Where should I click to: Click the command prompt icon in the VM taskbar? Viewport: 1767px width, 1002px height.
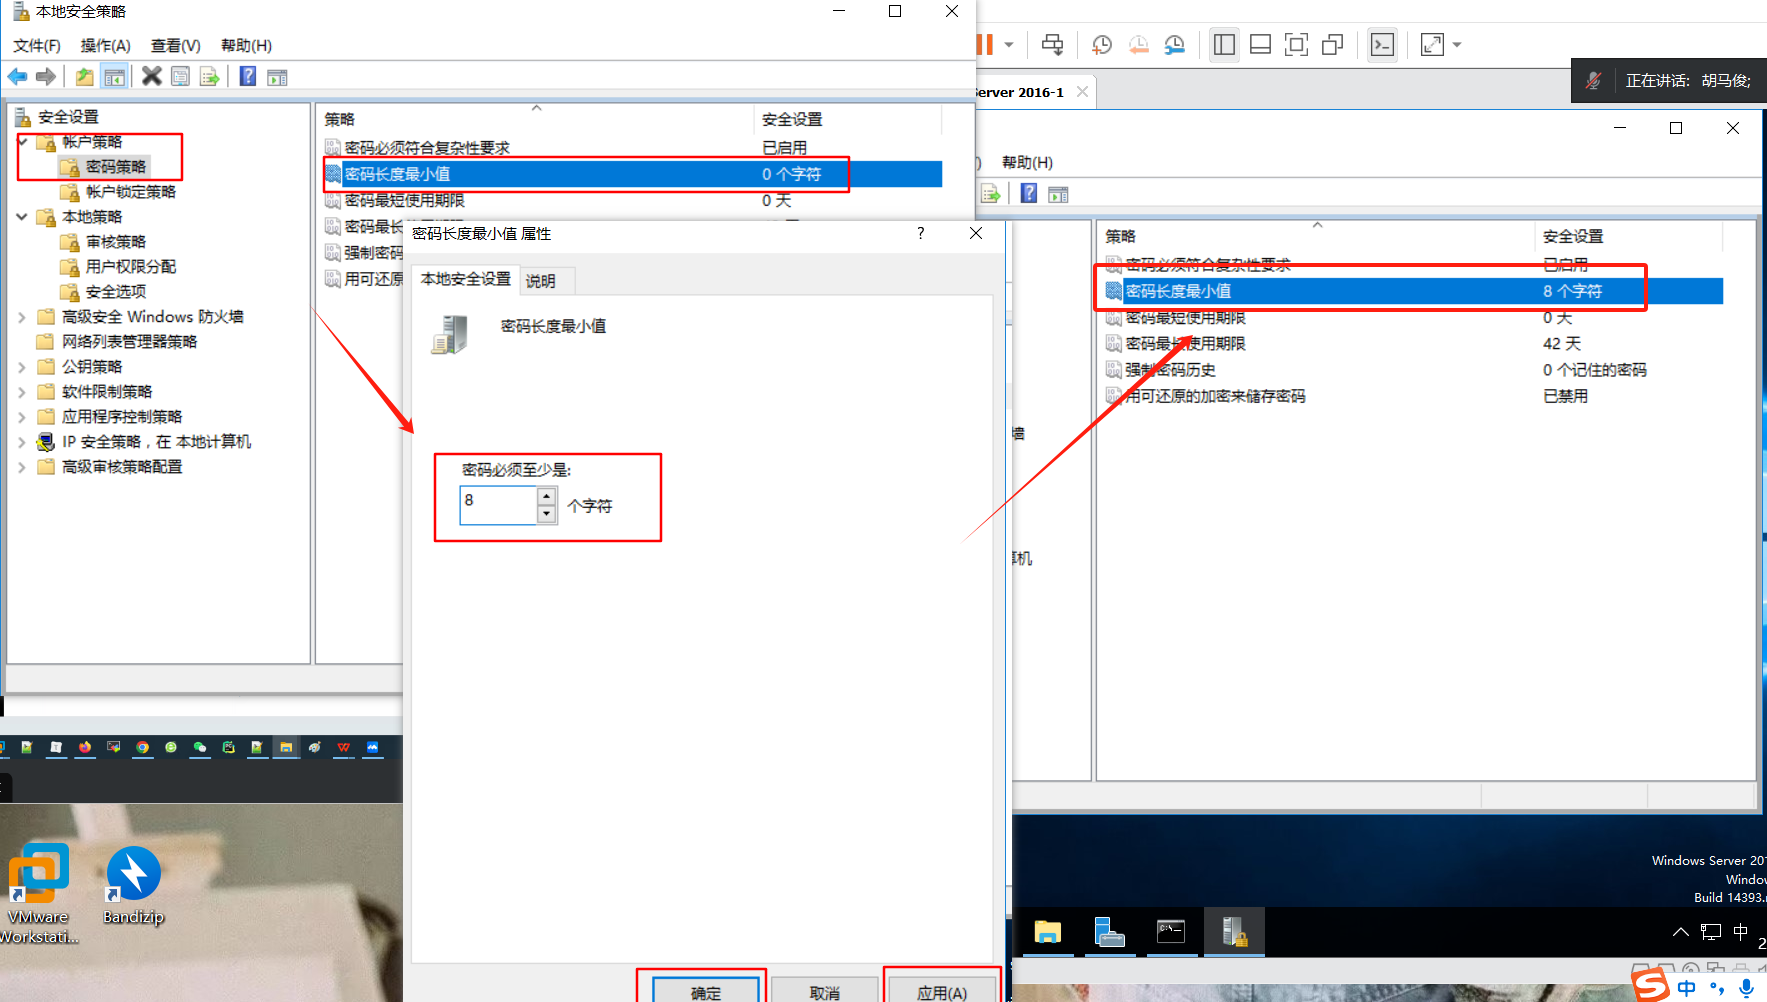click(x=1171, y=932)
